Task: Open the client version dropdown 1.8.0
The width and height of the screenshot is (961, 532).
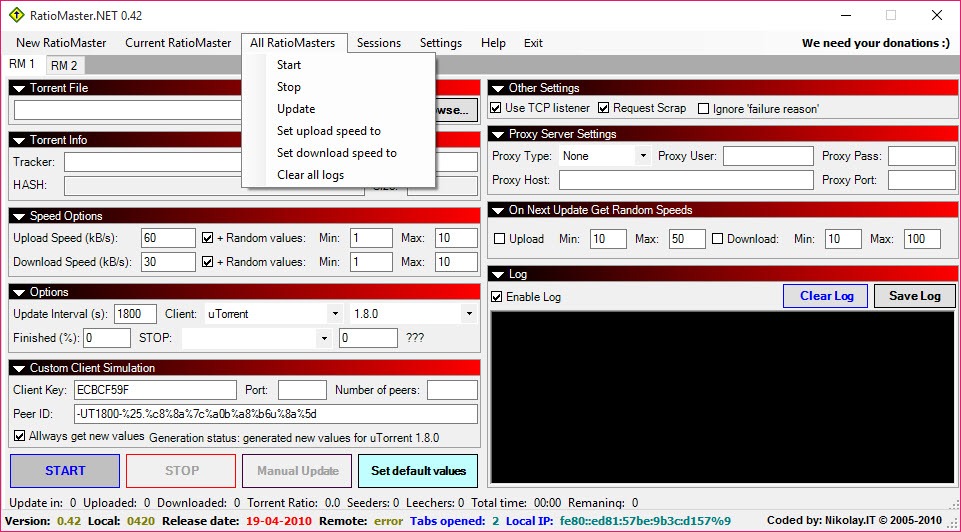Action: [413, 314]
